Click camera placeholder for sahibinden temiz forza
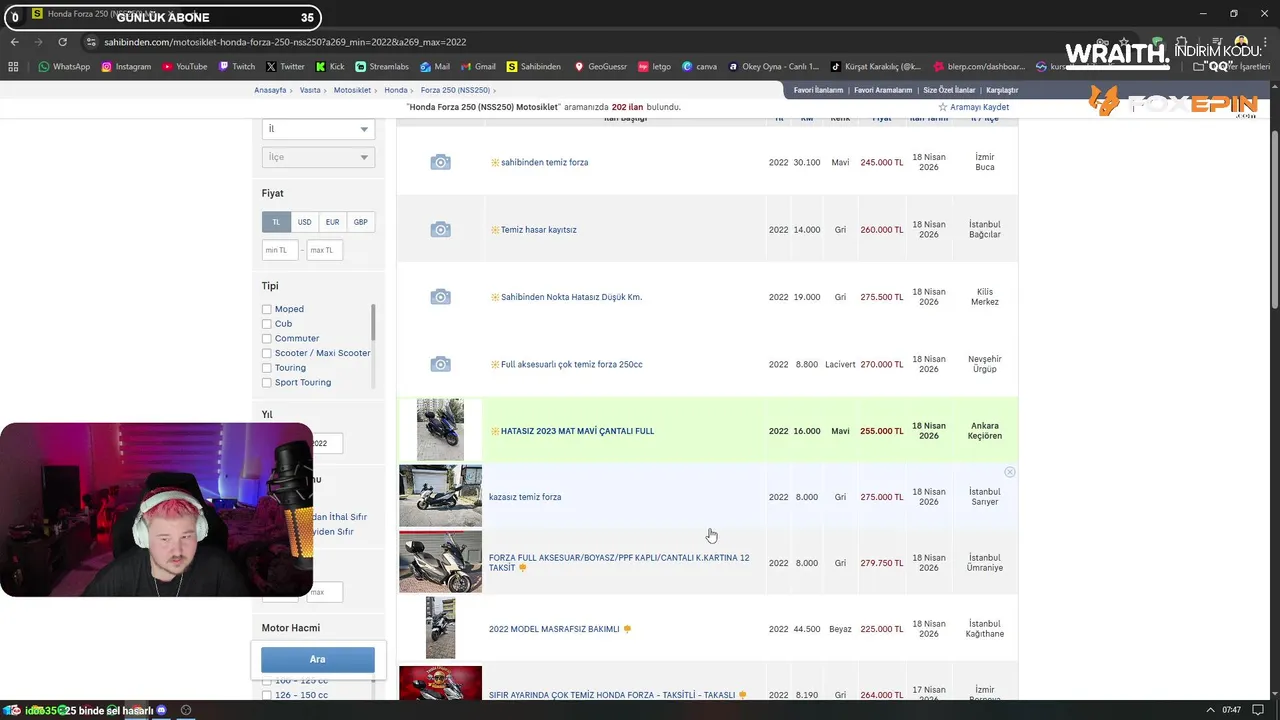Screen dimensions: 1280x720 440,162
